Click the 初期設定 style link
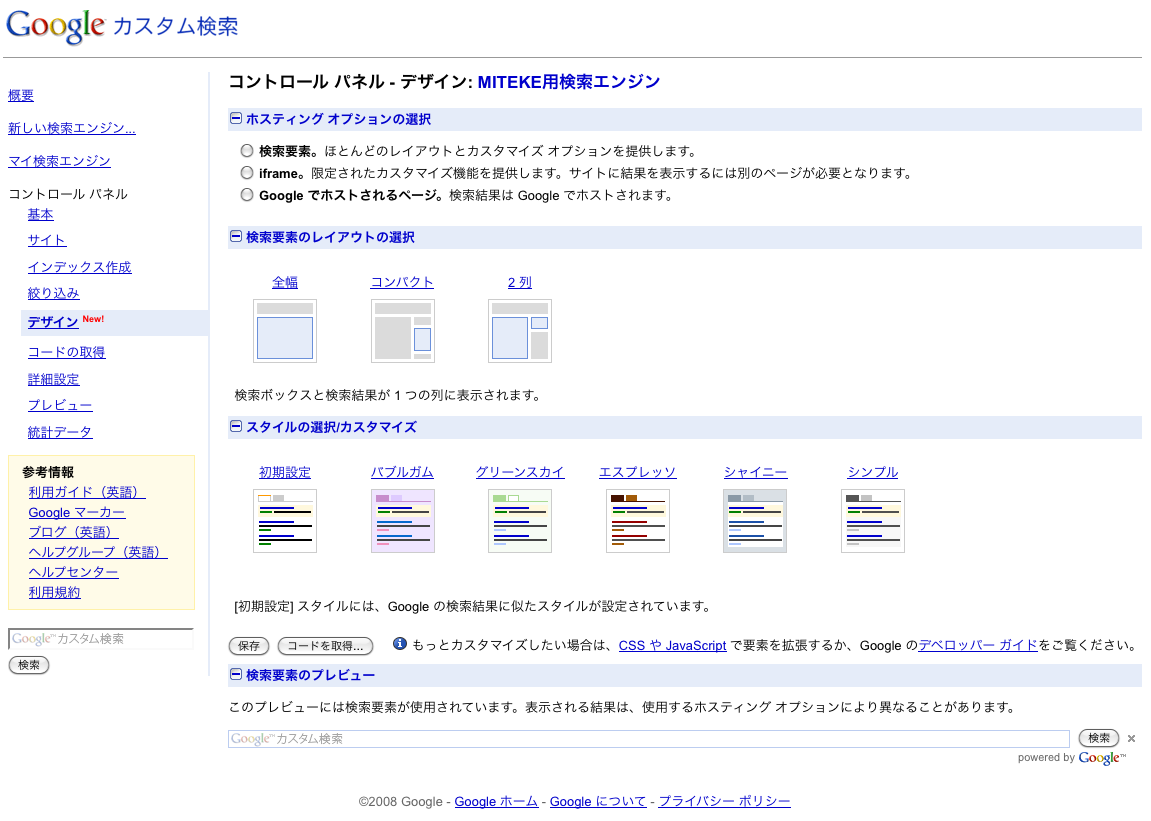This screenshot has width=1151, height=821. [x=285, y=472]
